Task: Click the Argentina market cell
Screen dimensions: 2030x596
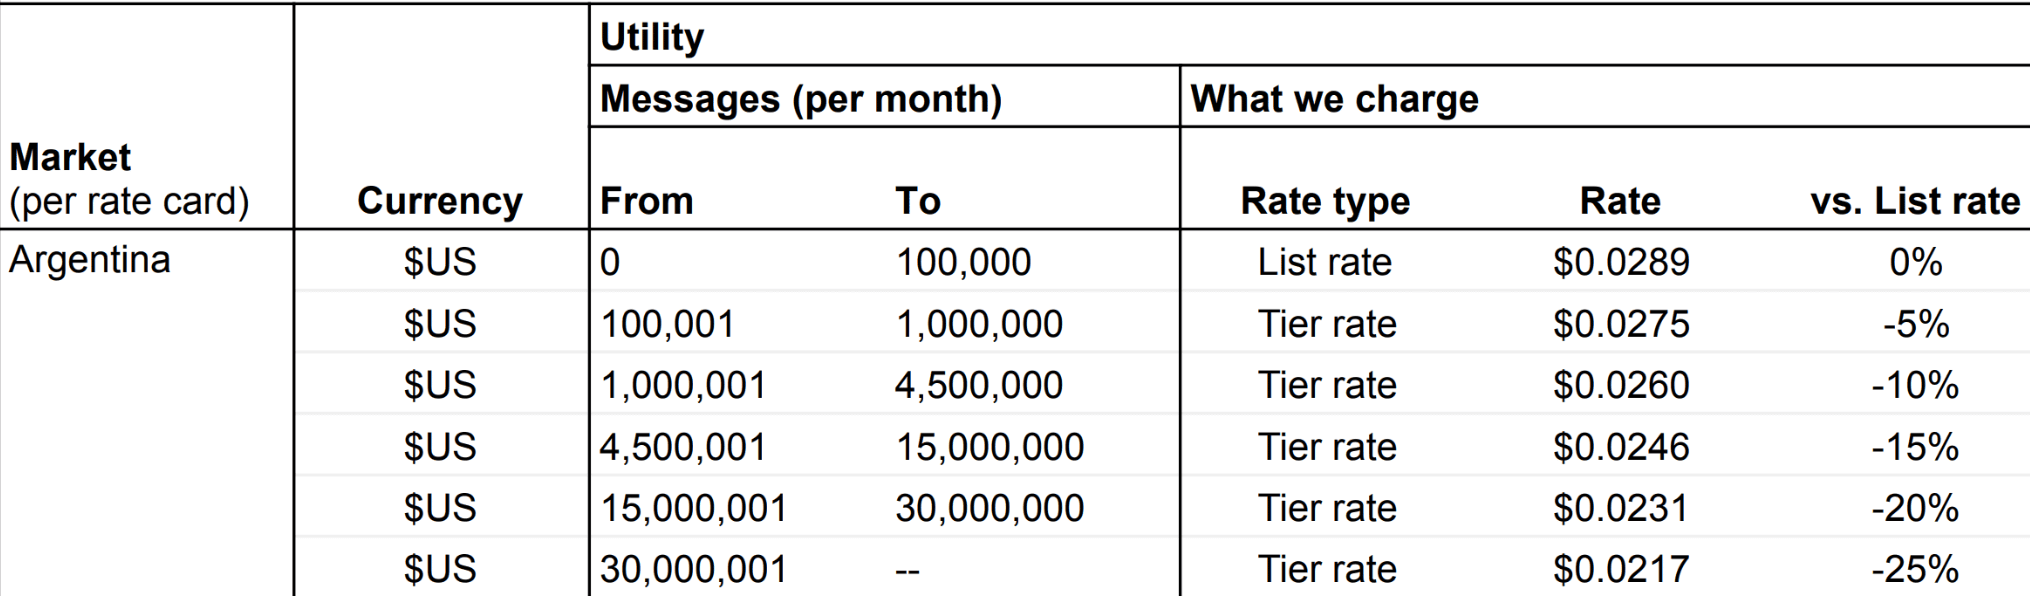Action: (x=90, y=260)
